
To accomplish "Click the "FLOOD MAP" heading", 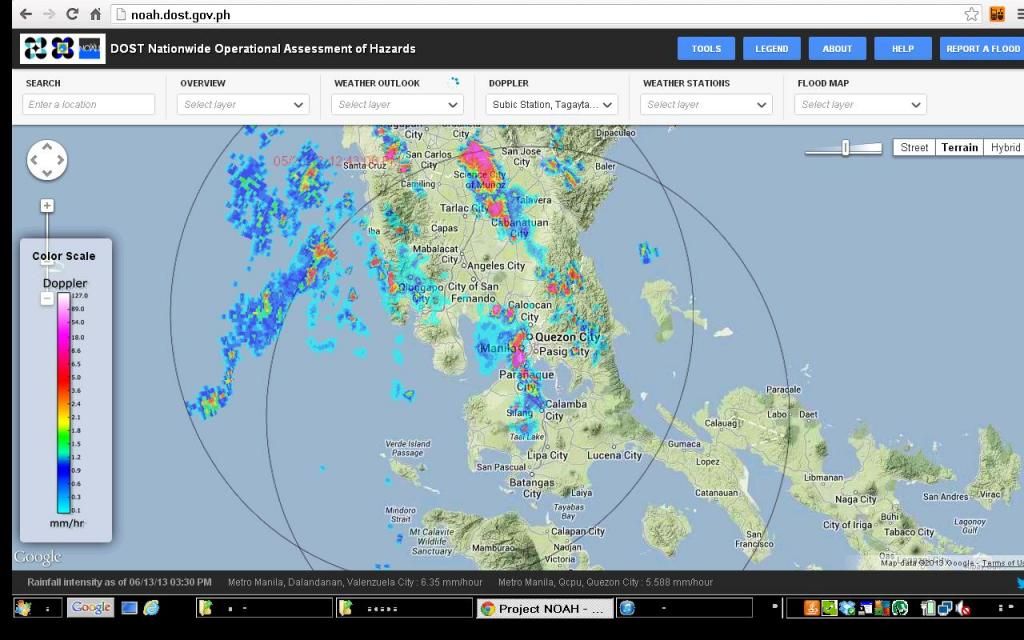I will pyautogui.click(x=823, y=83).
